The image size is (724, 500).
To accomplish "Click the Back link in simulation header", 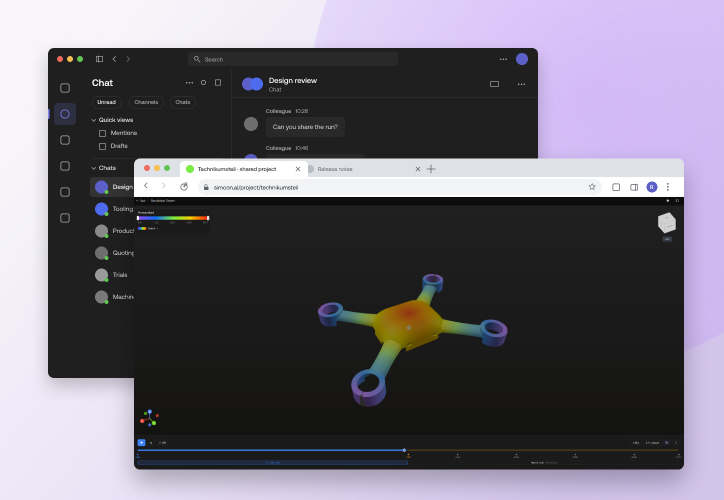I will click(141, 201).
